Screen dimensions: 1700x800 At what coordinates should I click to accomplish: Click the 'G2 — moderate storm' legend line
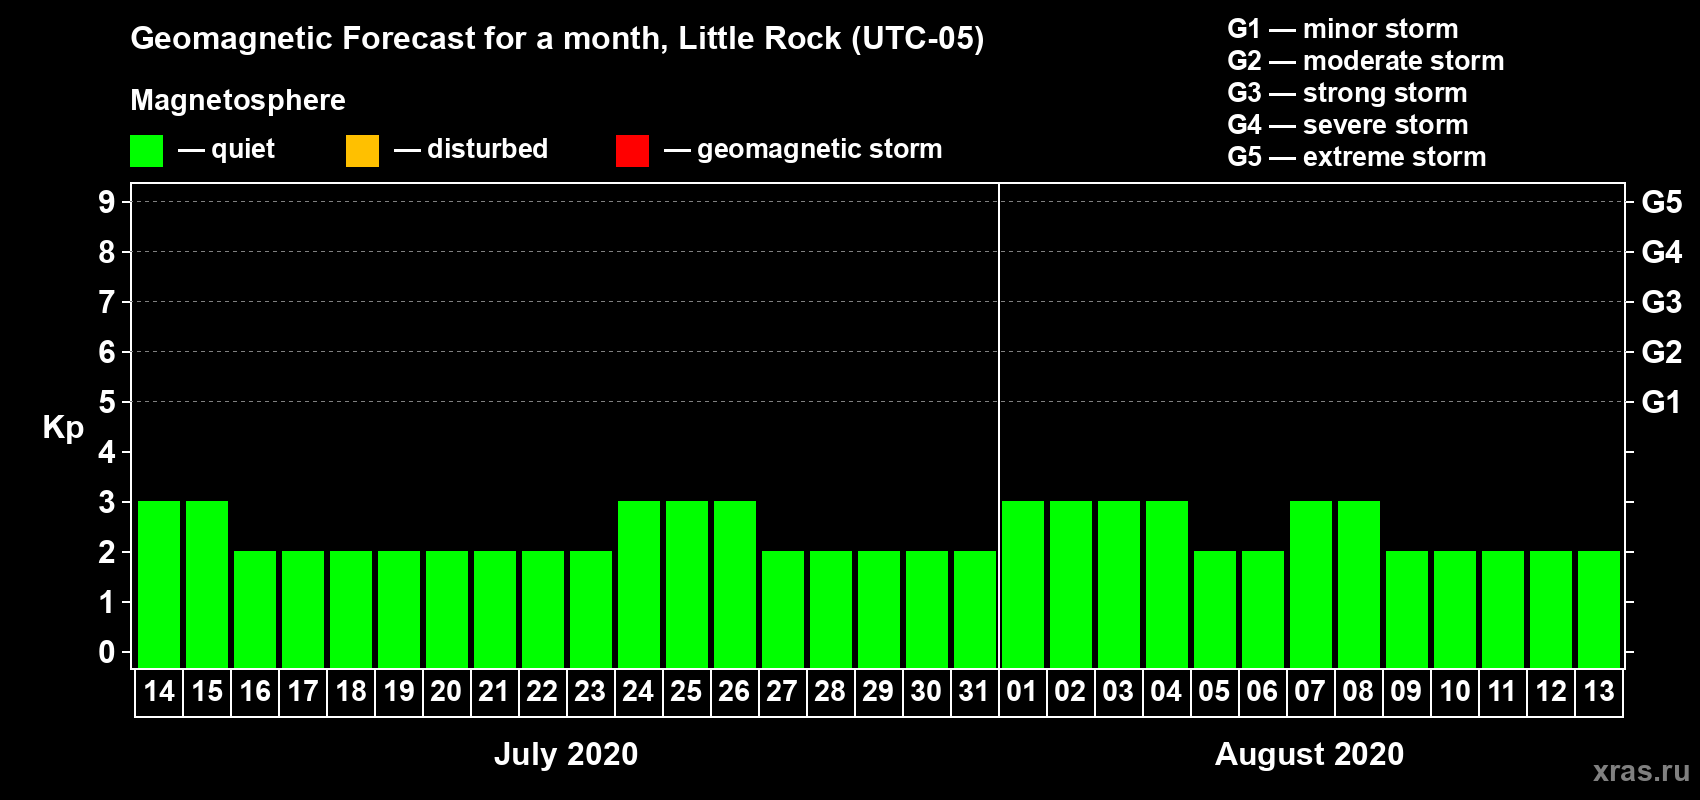coord(1365,61)
